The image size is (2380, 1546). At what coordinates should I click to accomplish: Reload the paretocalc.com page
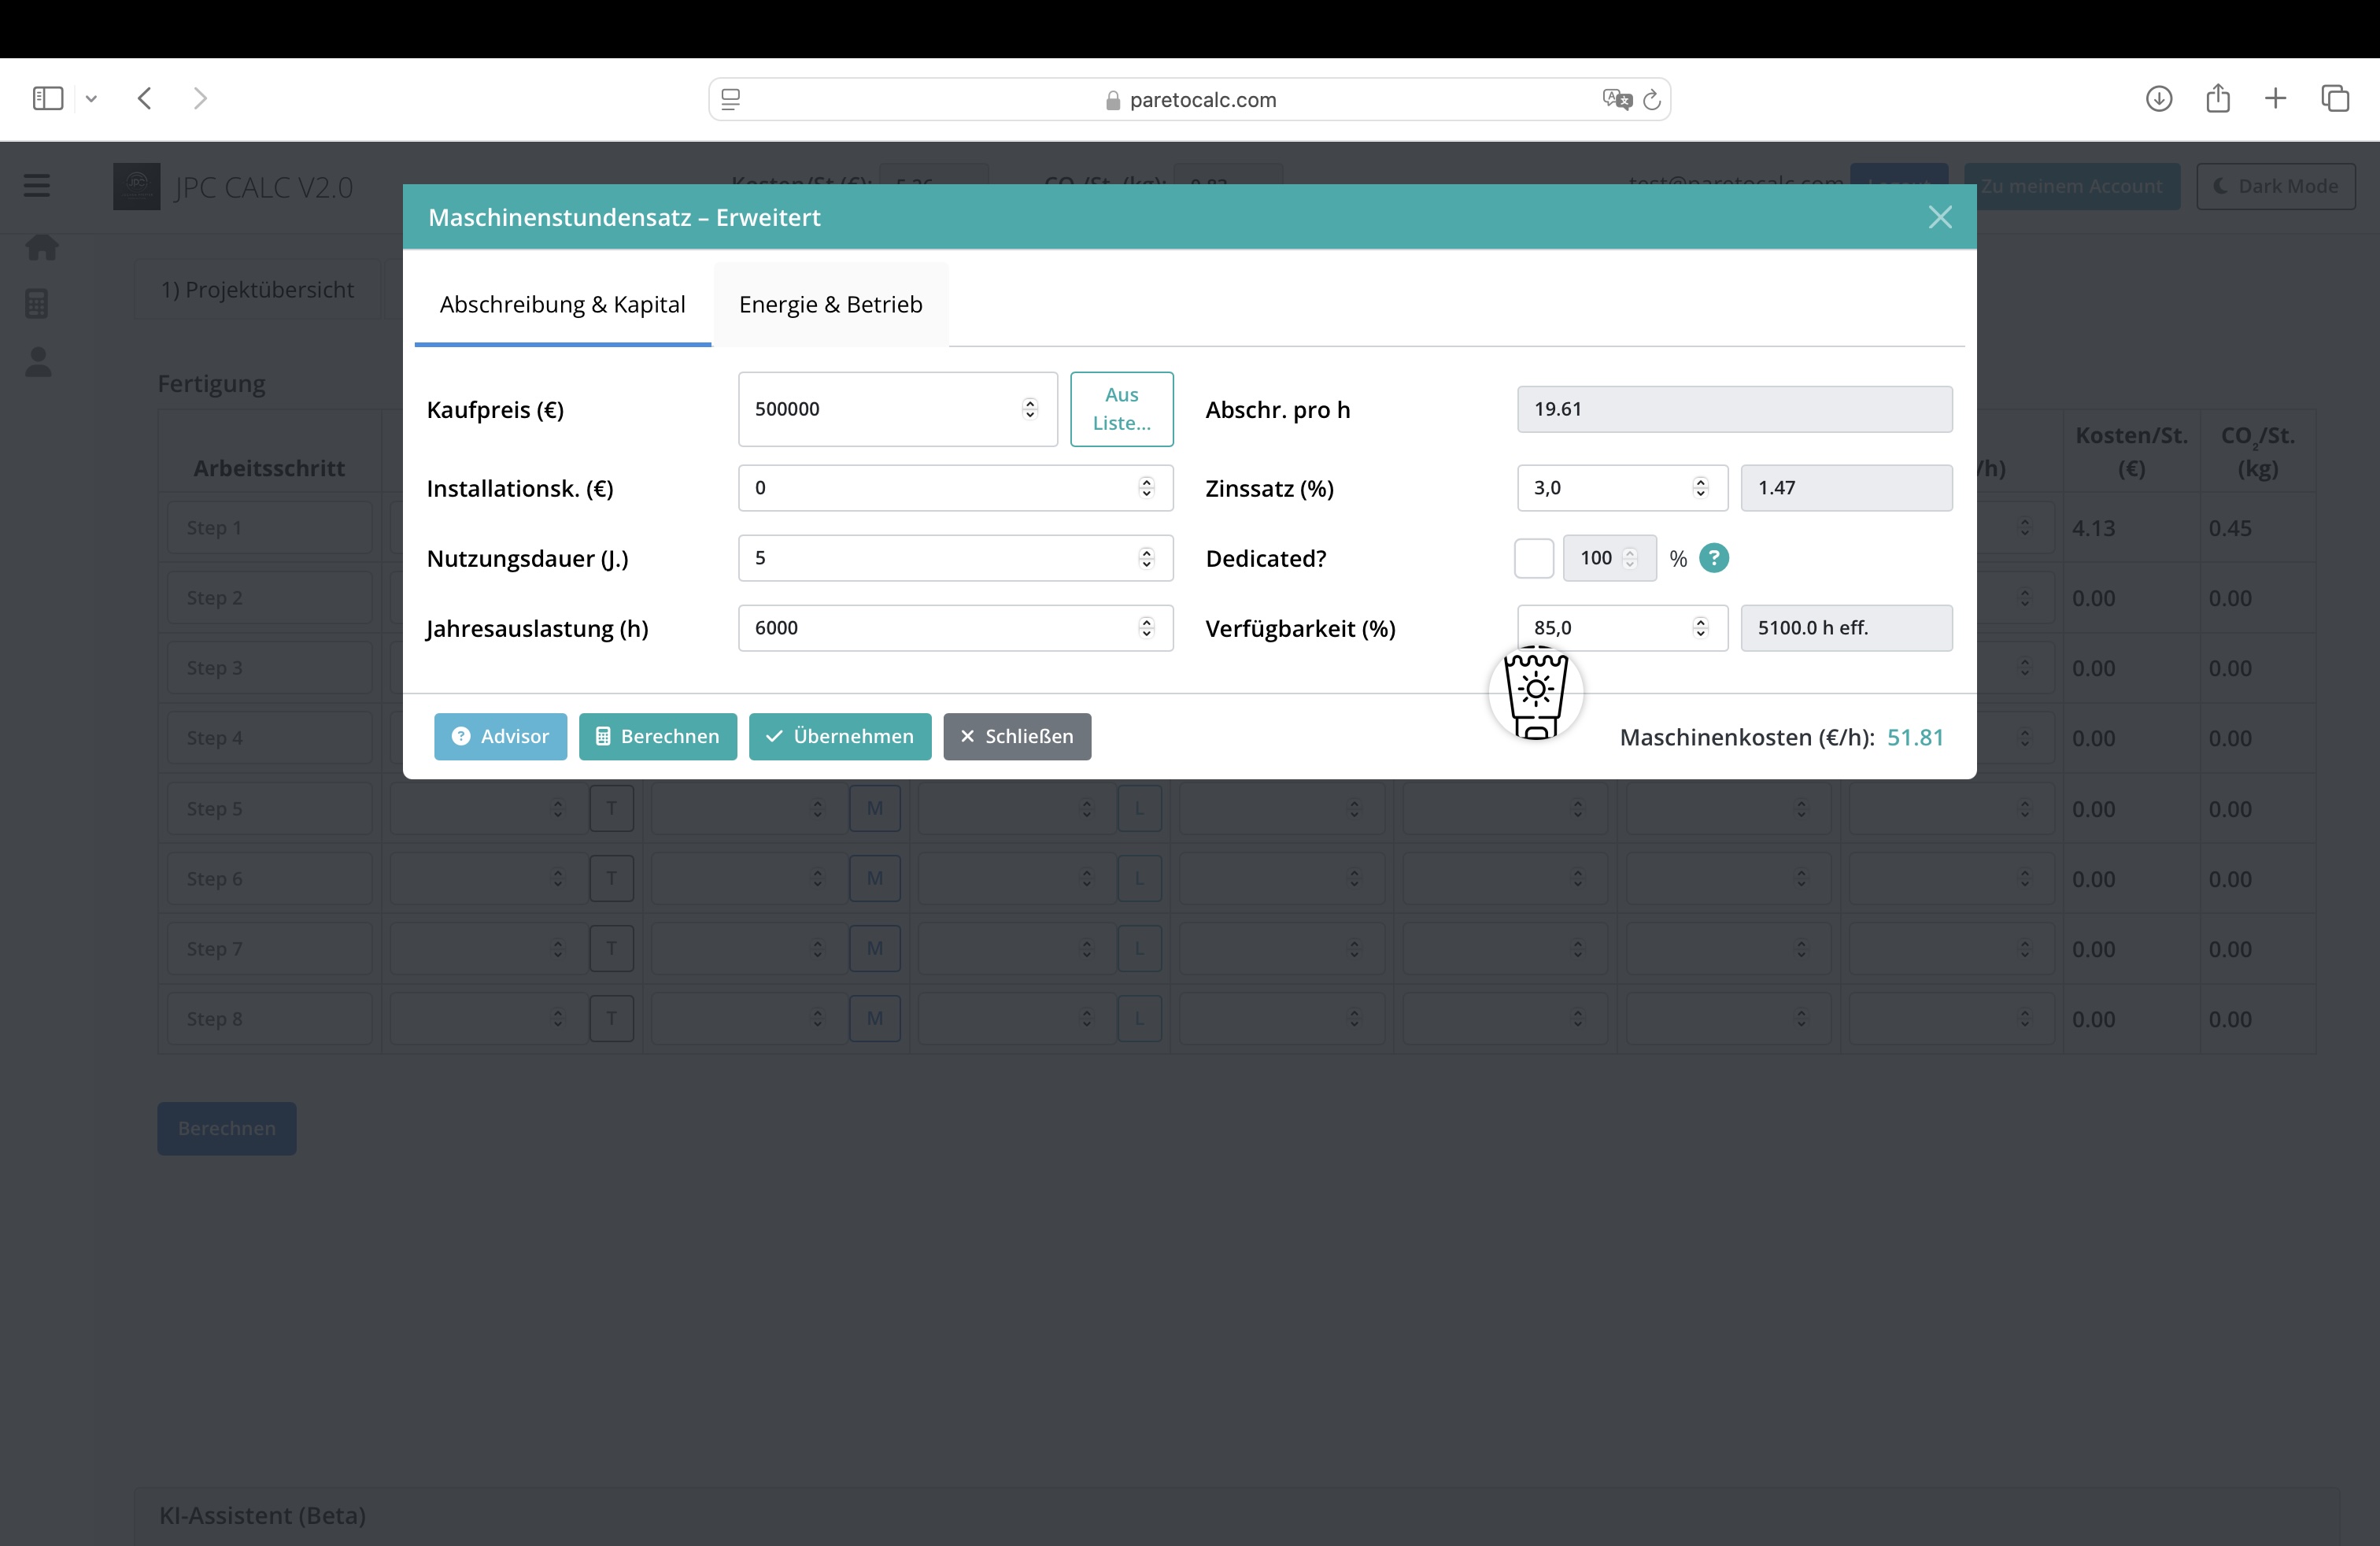(x=1652, y=99)
